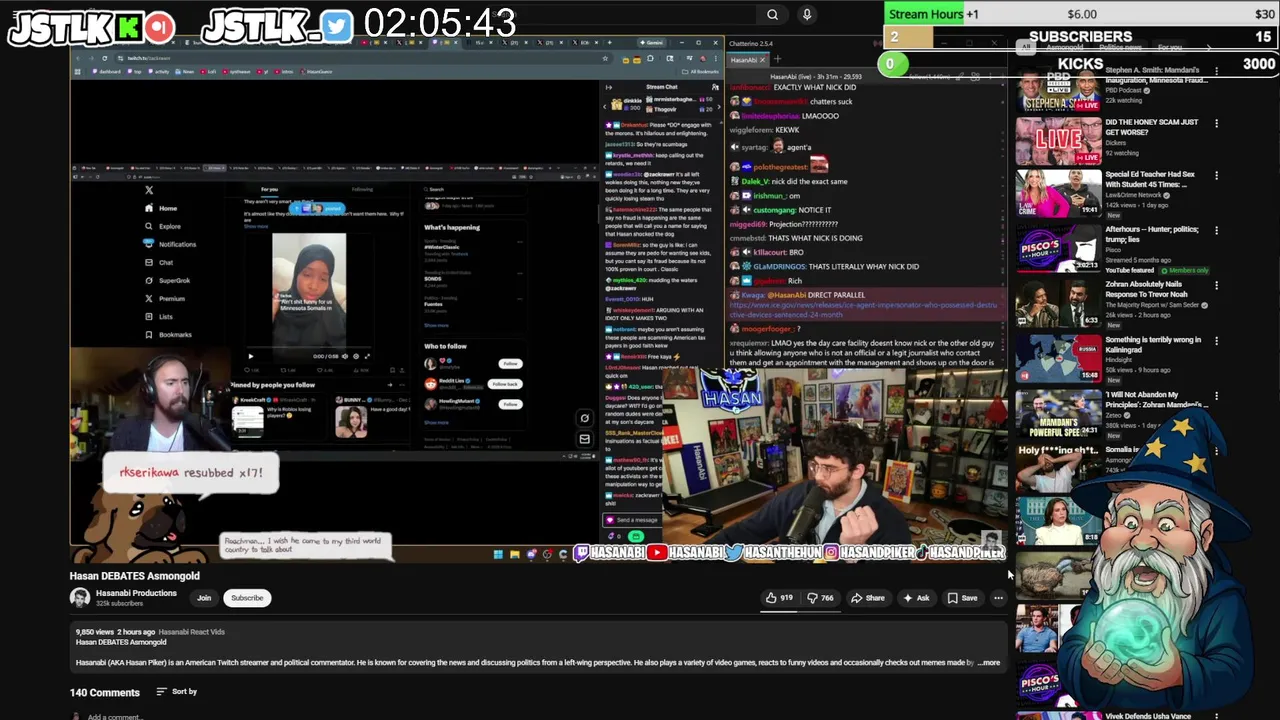Click the Chat icon in the X sidebar
This screenshot has width=1280, height=720.
tap(149, 262)
